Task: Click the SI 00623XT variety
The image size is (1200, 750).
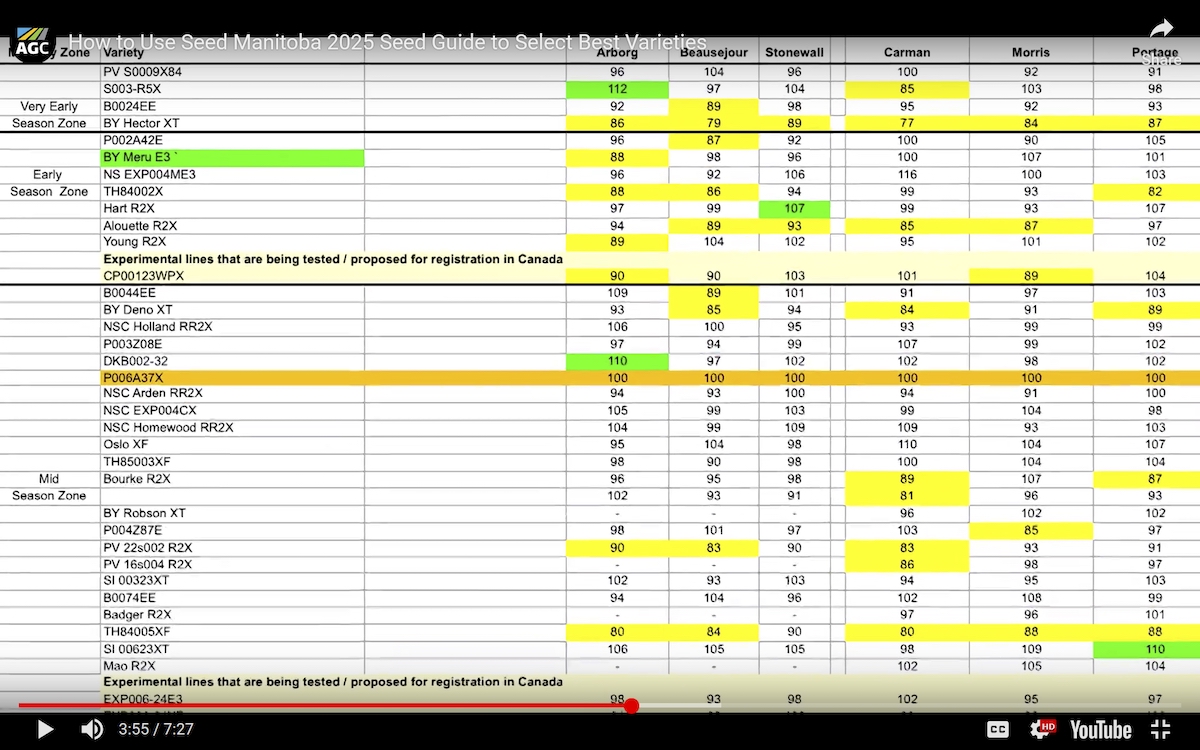Action: point(137,648)
